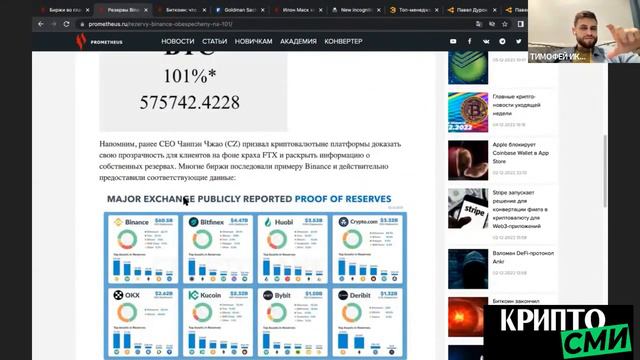This screenshot has height=360, width=640.
Task: Click the hooded hacker Ankr thumbnail
Action: point(468,269)
